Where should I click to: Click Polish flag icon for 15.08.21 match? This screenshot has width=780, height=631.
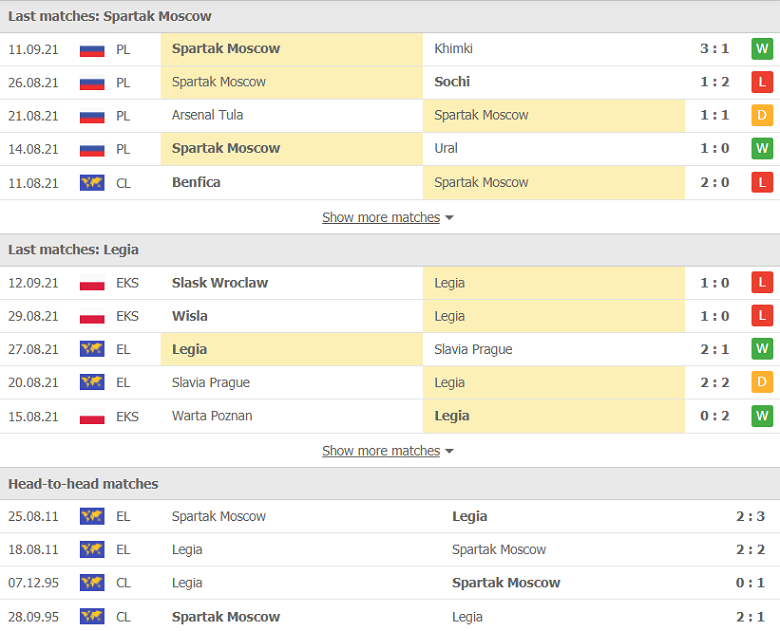(x=92, y=417)
